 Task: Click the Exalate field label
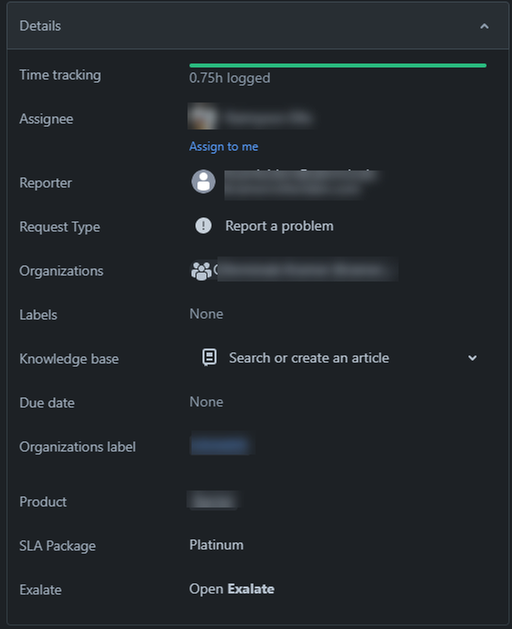tap(41, 590)
